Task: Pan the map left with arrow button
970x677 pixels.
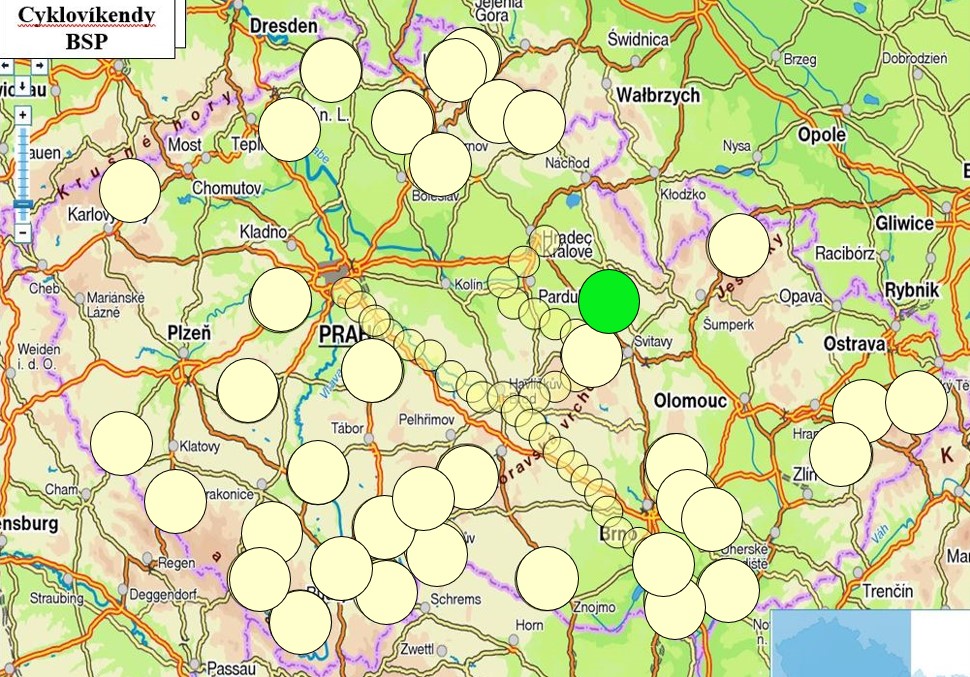Action: tap(7, 65)
